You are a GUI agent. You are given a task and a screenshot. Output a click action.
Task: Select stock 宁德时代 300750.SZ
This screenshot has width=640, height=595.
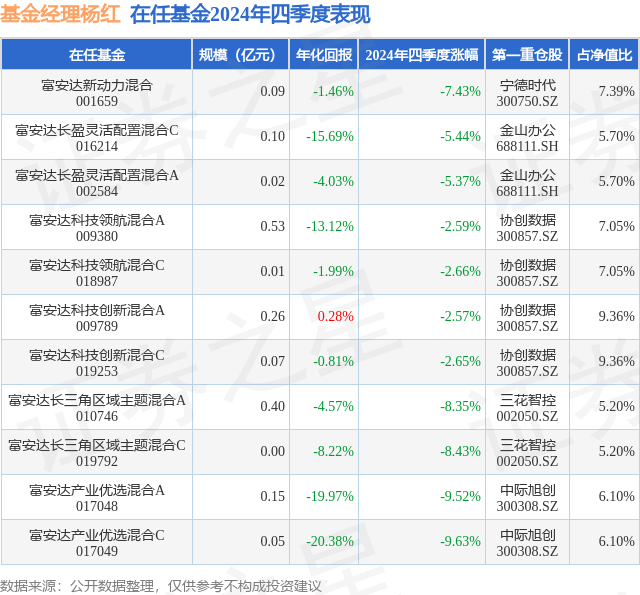(x=527, y=93)
